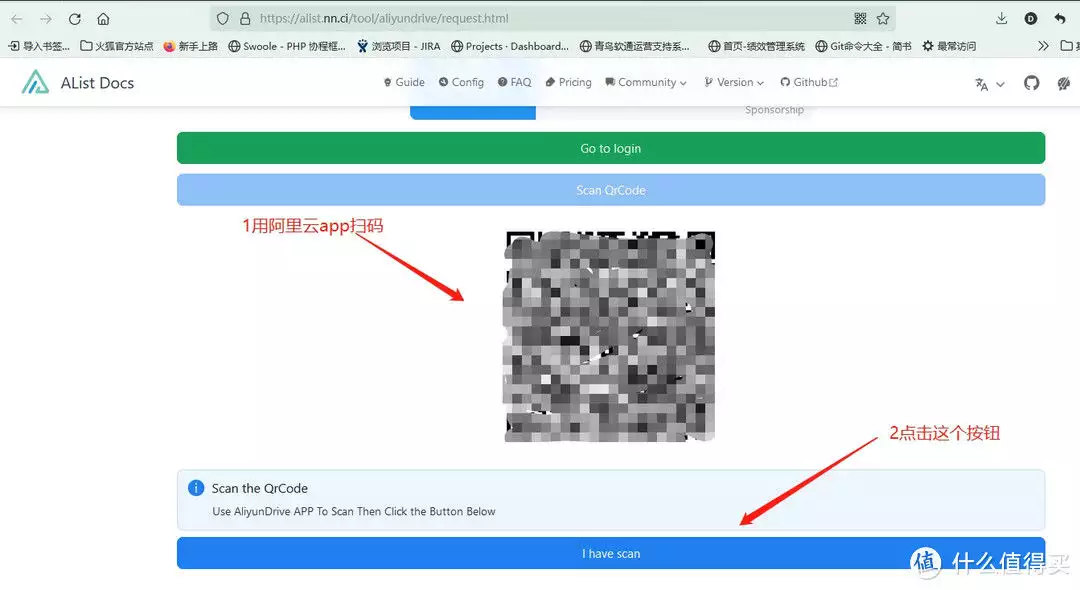Click the Scan QrCode button

point(610,190)
